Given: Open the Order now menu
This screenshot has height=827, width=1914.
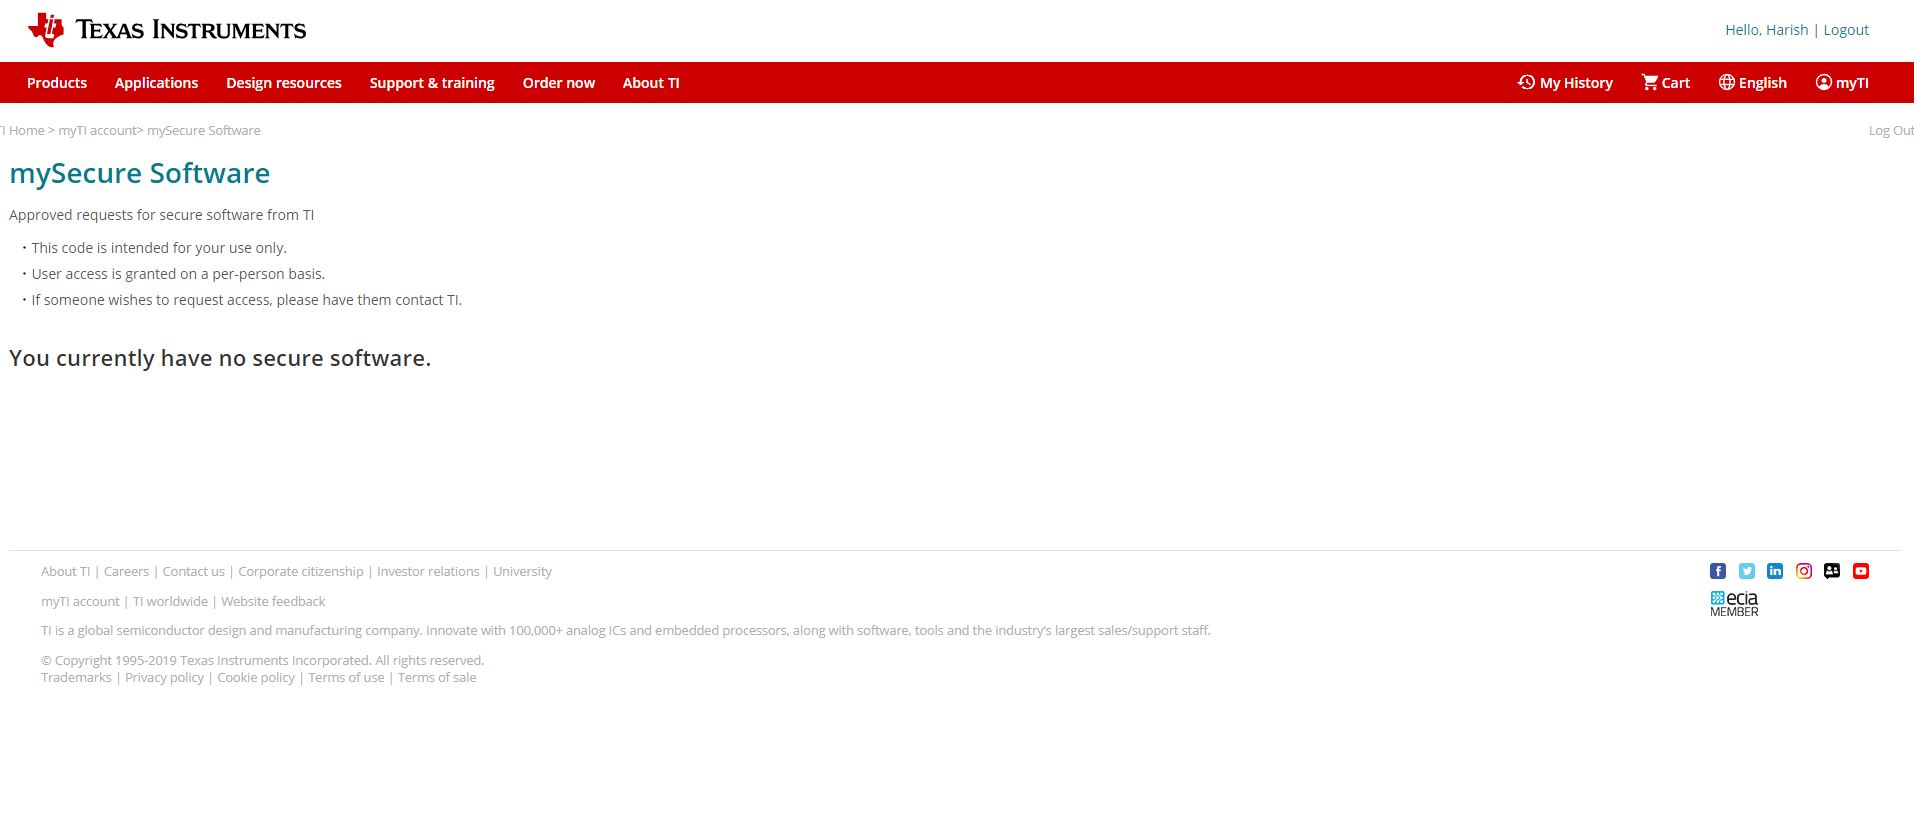Looking at the screenshot, I should tap(559, 83).
